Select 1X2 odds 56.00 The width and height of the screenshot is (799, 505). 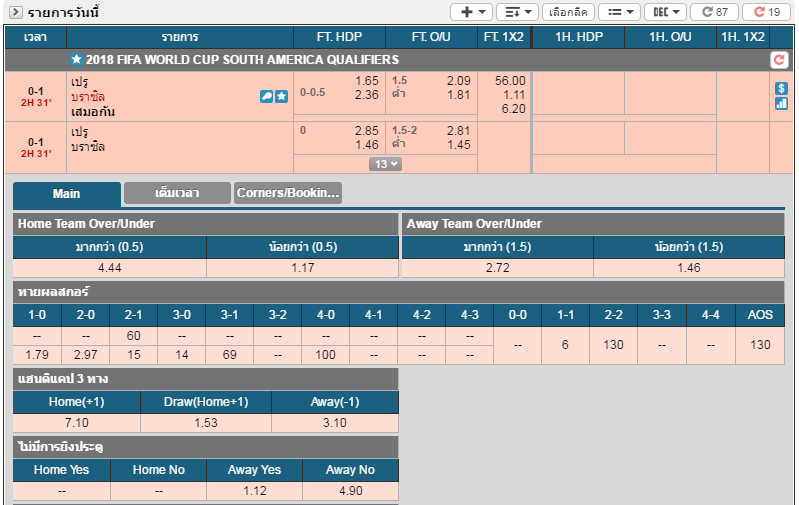pyautogui.click(x=510, y=81)
